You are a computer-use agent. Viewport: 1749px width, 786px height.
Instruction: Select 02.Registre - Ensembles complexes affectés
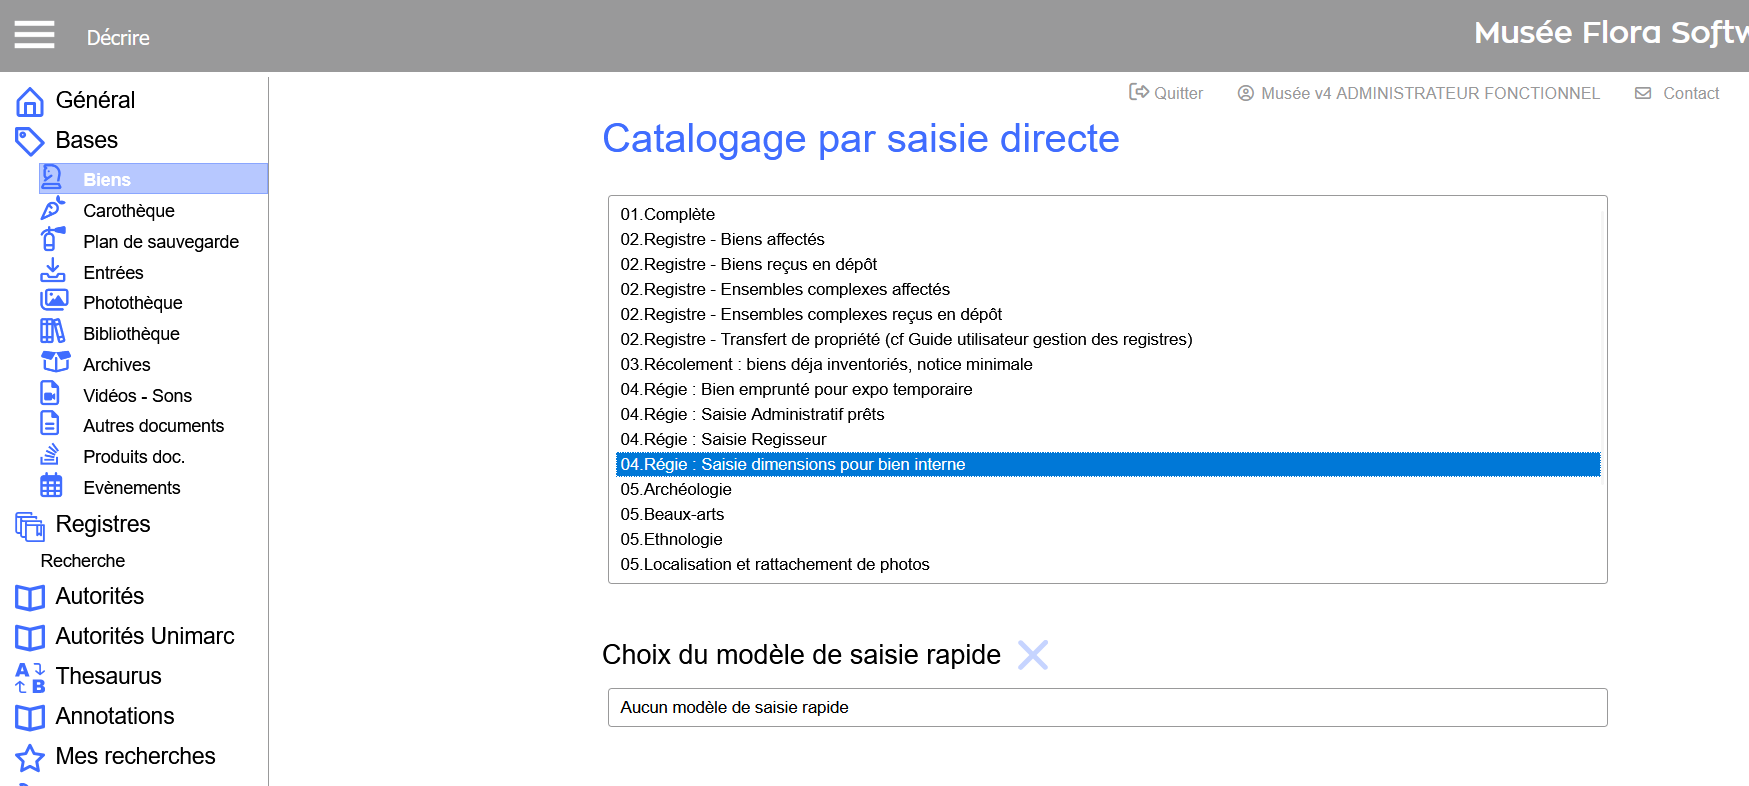point(1108,289)
